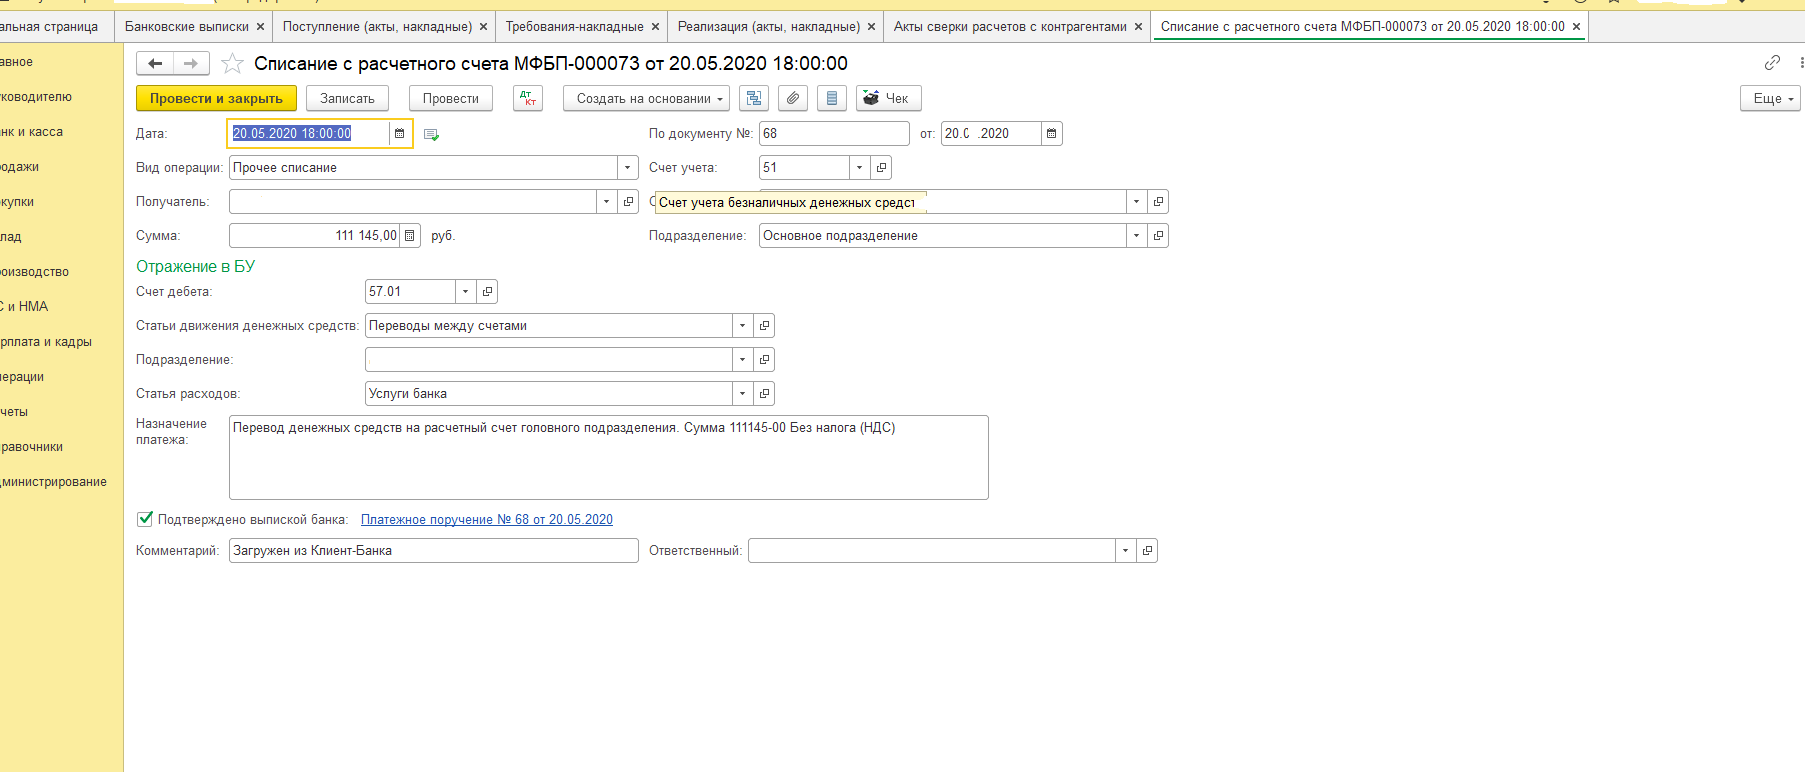The height and width of the screenshot is (772, 1805).
Task: Click the Ответственный input field
Action: [x=932, y=550]
